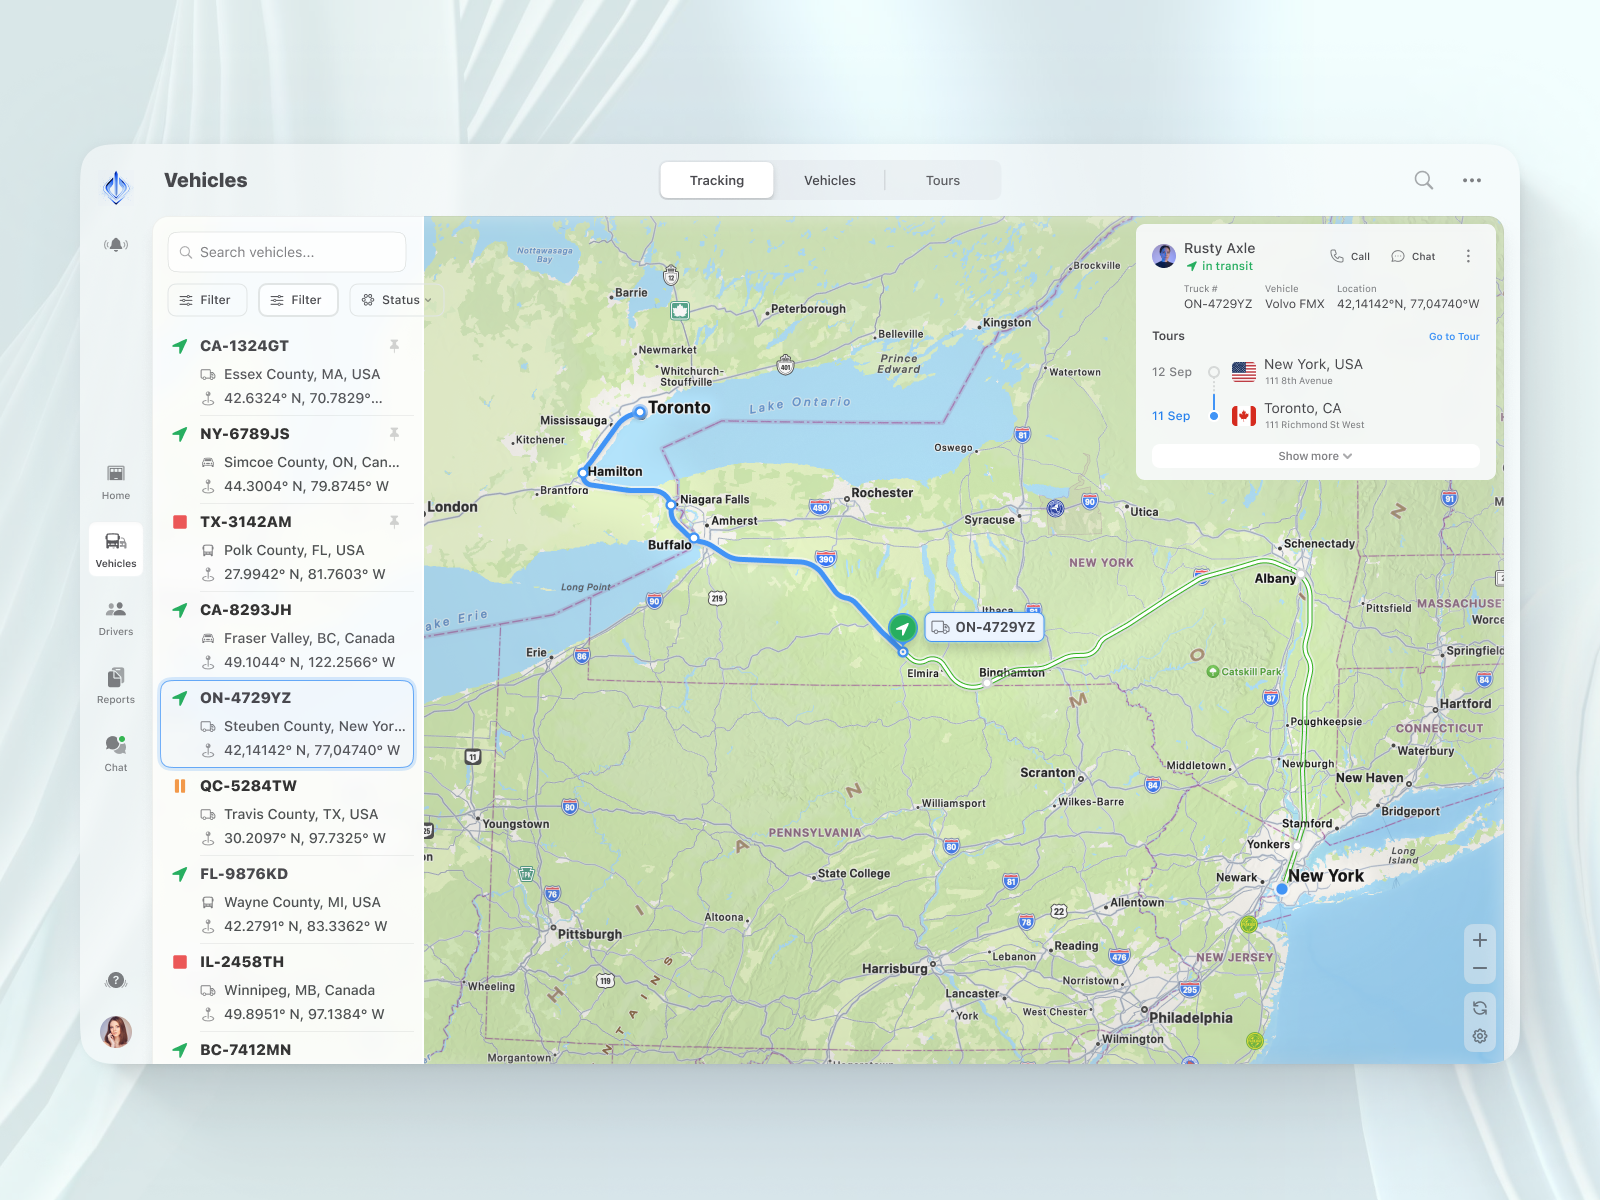Image resolution: width=1600 pixels, height=1200 pixels.
Task: Select the Reports icon in the sidebar
Action: click(115, 682)
